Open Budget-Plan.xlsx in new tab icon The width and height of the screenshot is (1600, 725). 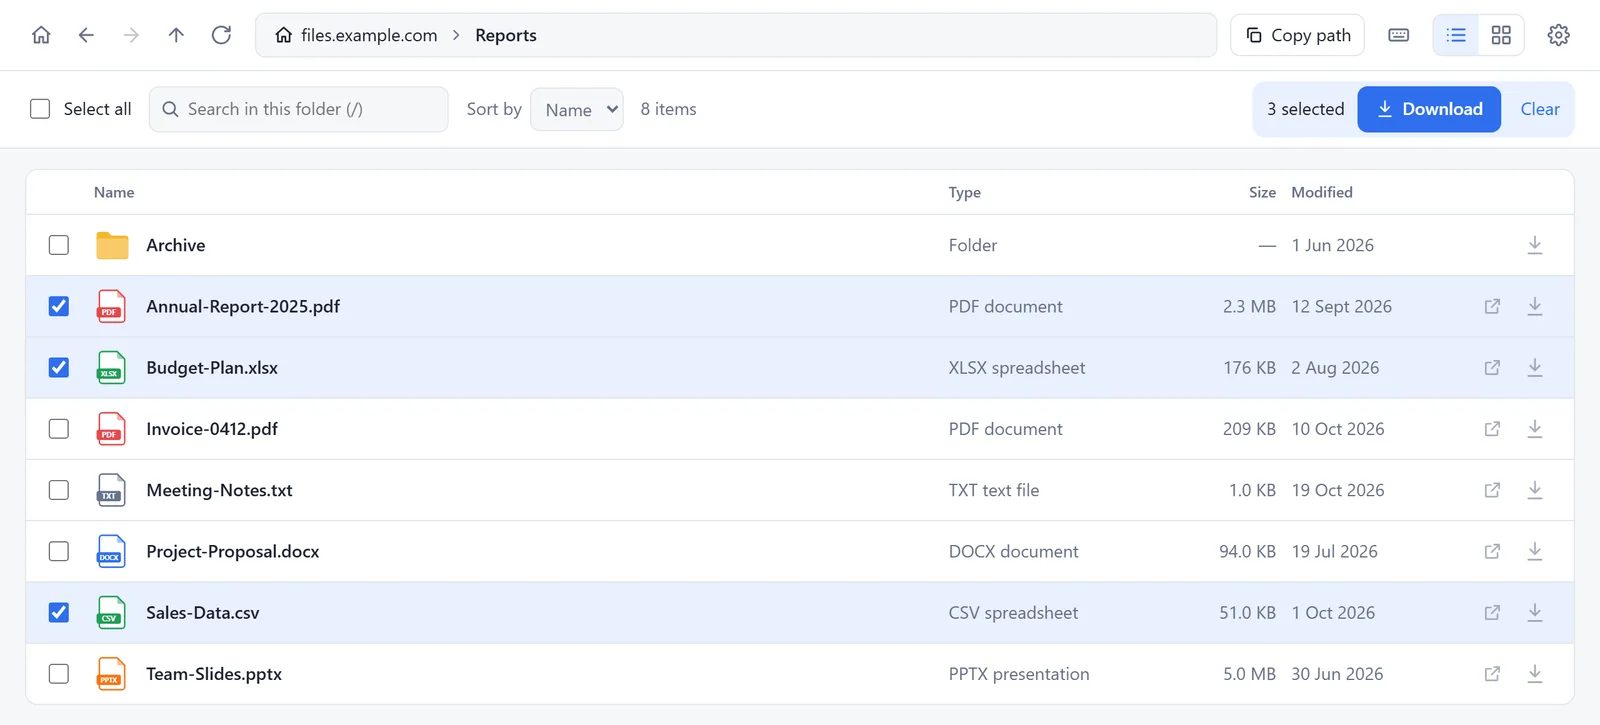pyautogui.click(x=1492, y=368)
